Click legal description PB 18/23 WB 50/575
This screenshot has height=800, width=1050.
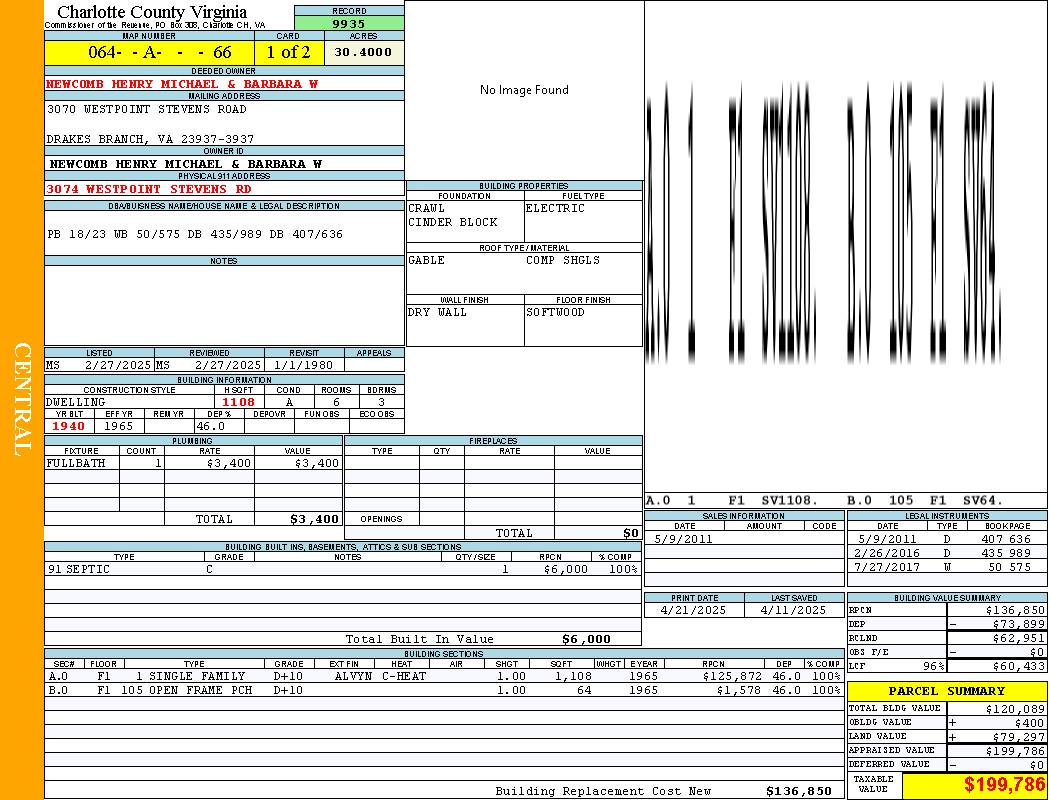(x=195, y=234)
